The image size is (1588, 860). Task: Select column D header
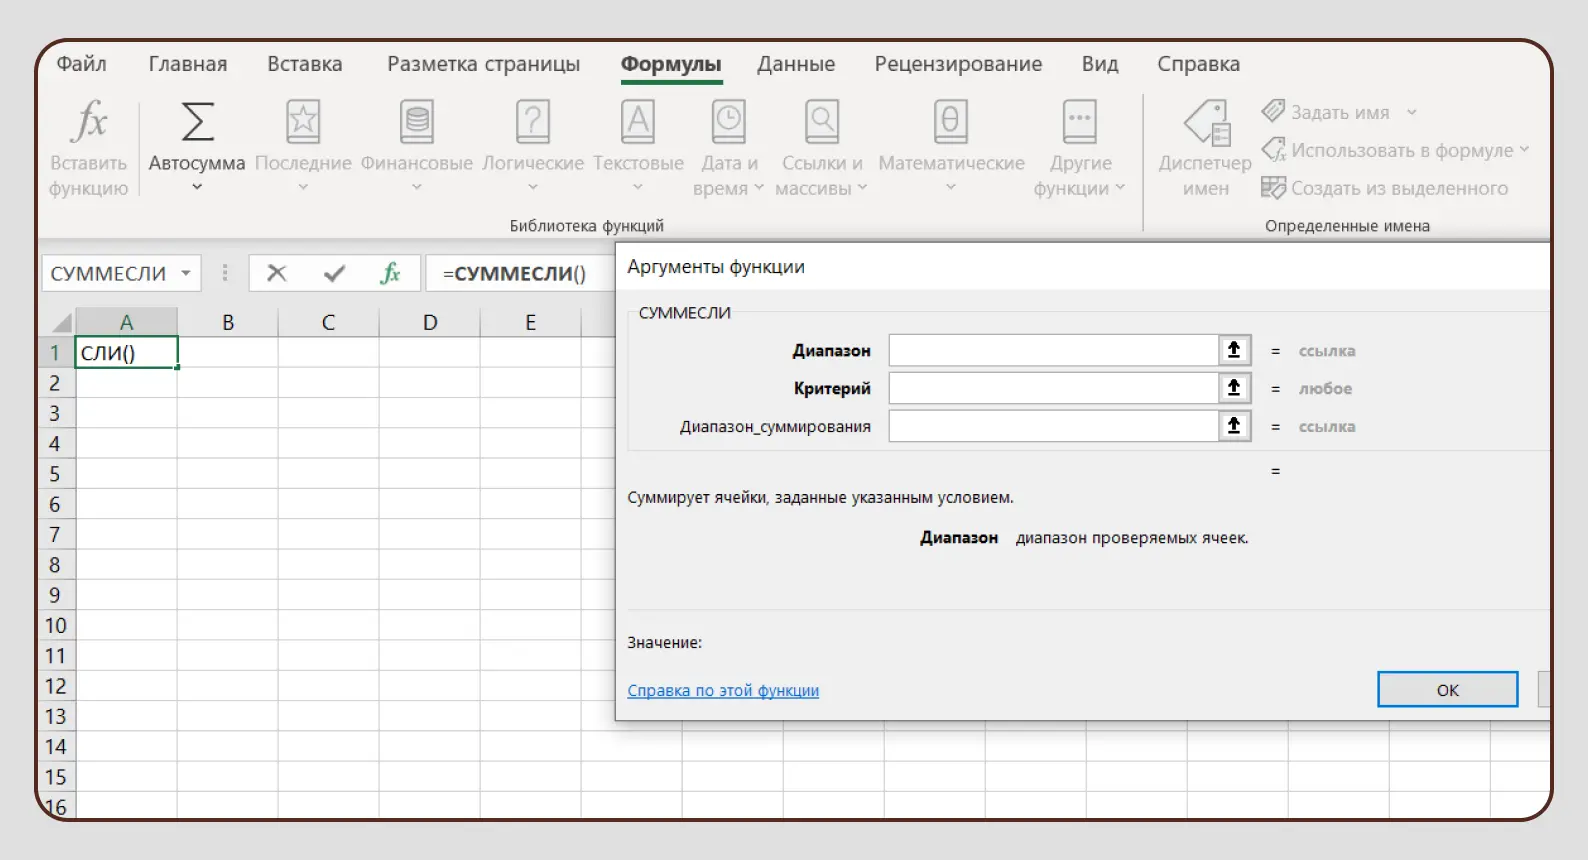[430, 322]
